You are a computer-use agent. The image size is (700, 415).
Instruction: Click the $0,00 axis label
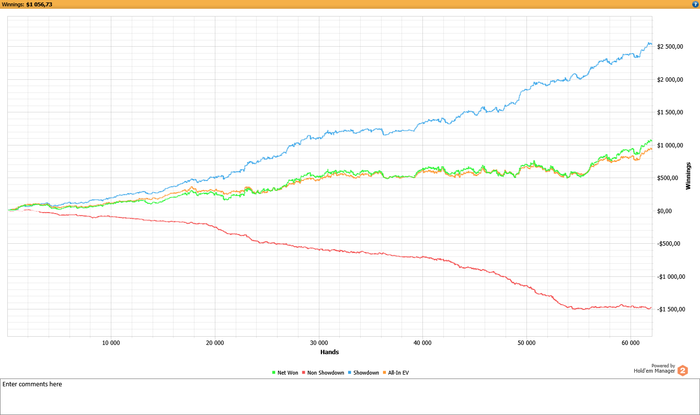664,211
